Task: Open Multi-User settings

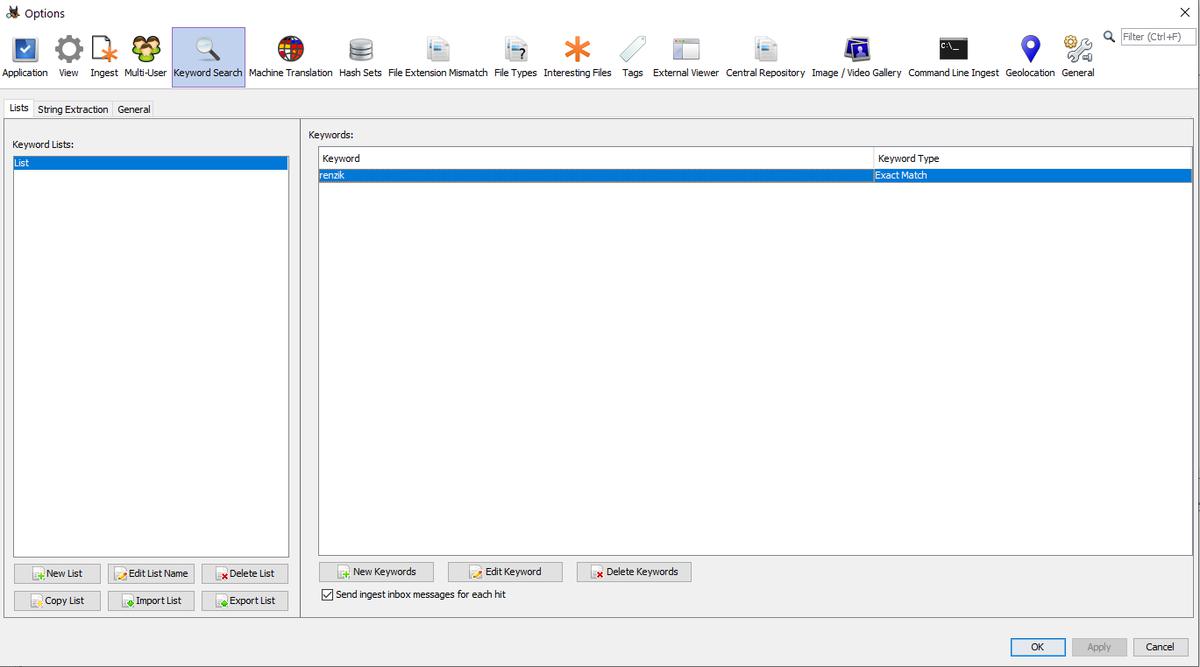Action: point(145,57)
